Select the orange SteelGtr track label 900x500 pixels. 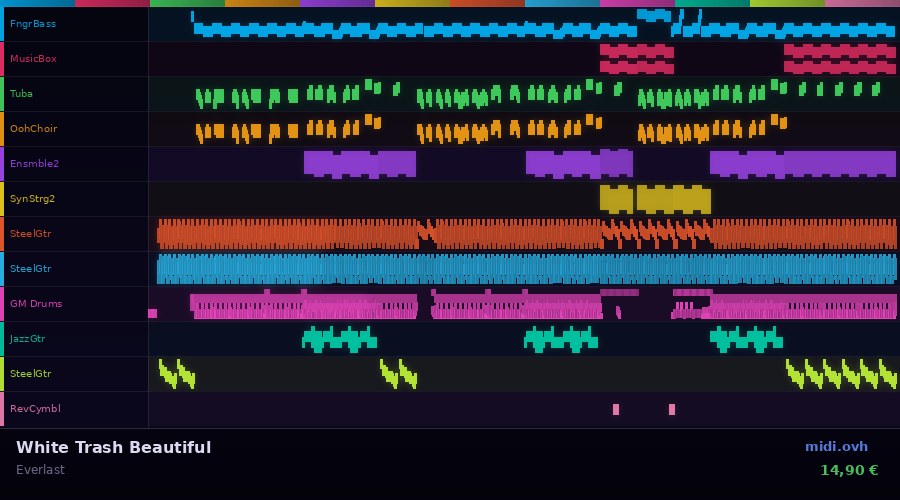click(x=30, y=234)
